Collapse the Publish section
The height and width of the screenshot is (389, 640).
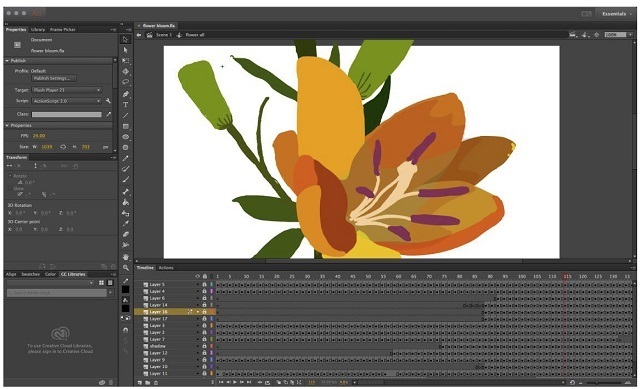pyautogui.click(x=7, y=61)
